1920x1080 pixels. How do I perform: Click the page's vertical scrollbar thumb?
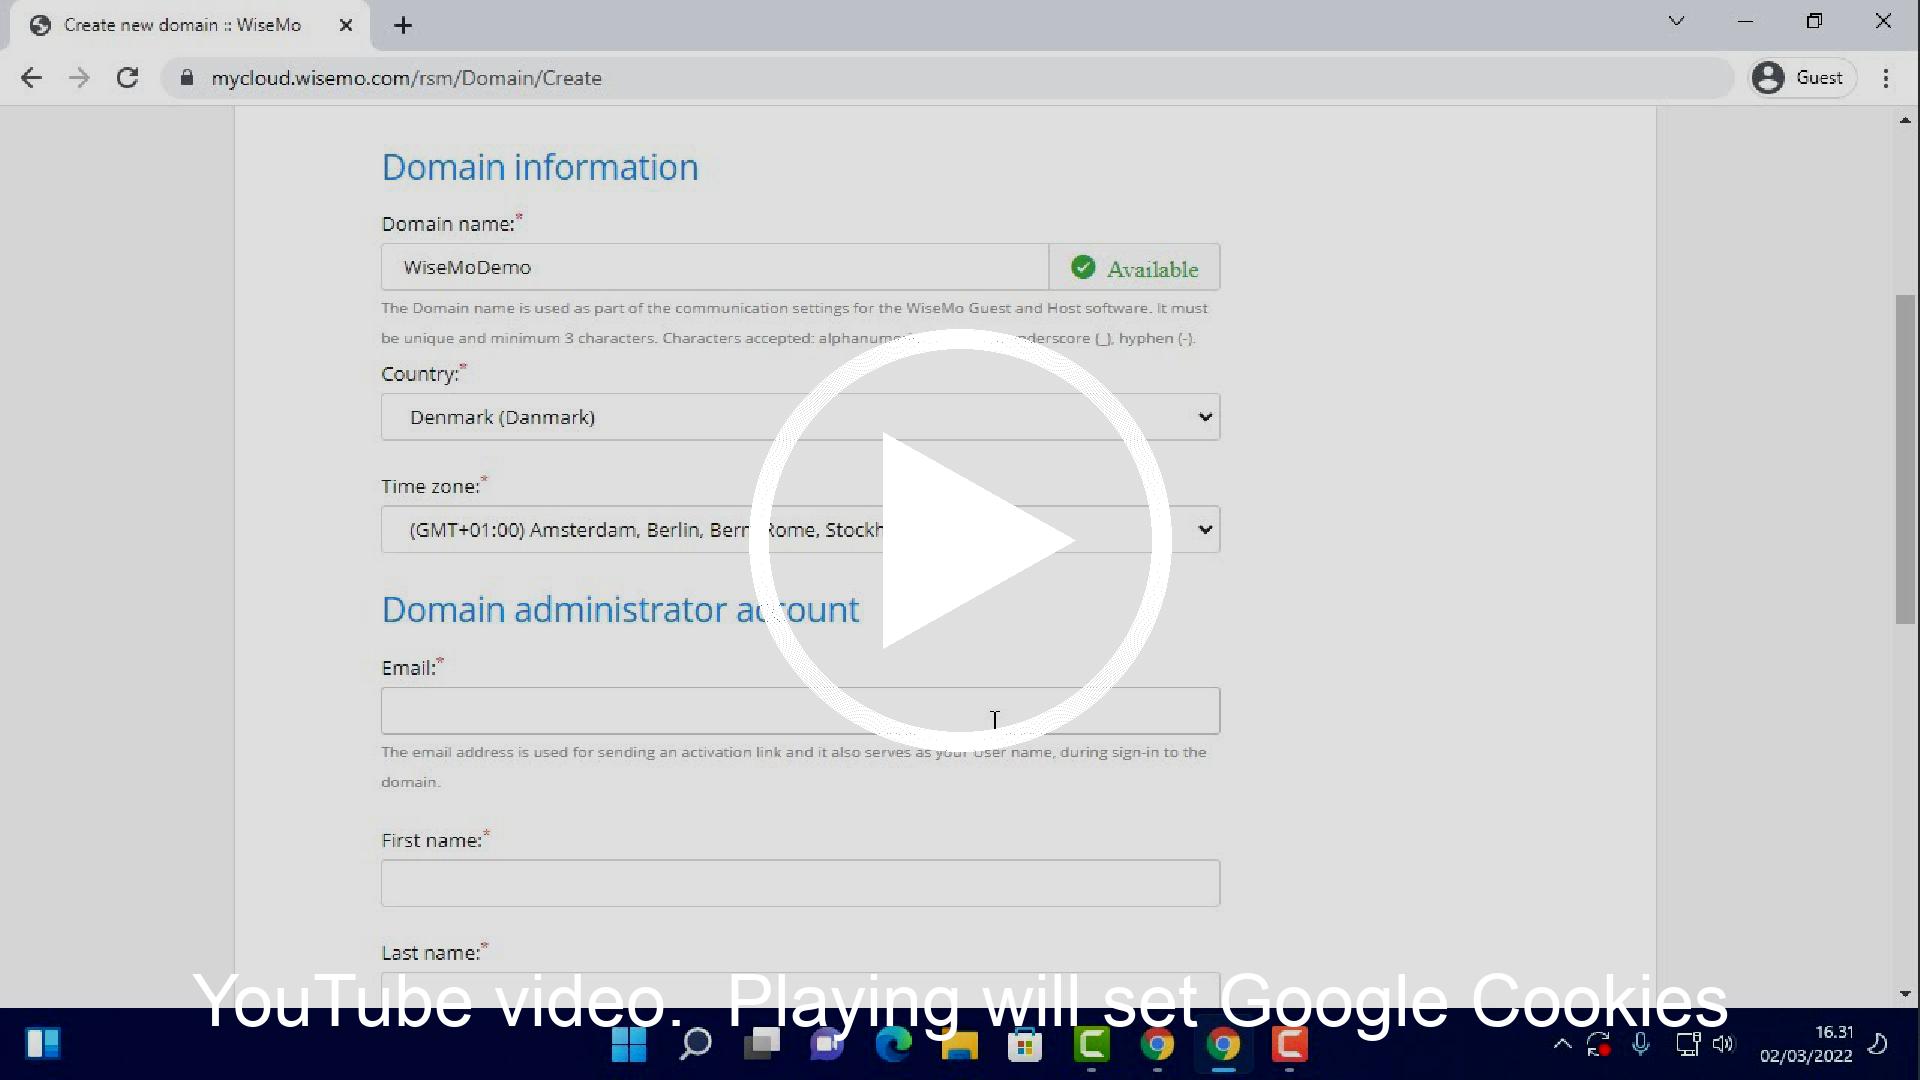pyautogui.click(x=1904, y=460)
